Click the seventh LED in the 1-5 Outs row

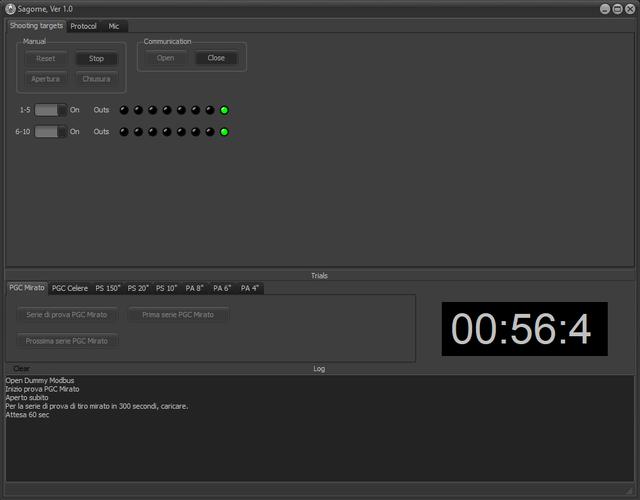click(210, 110)
